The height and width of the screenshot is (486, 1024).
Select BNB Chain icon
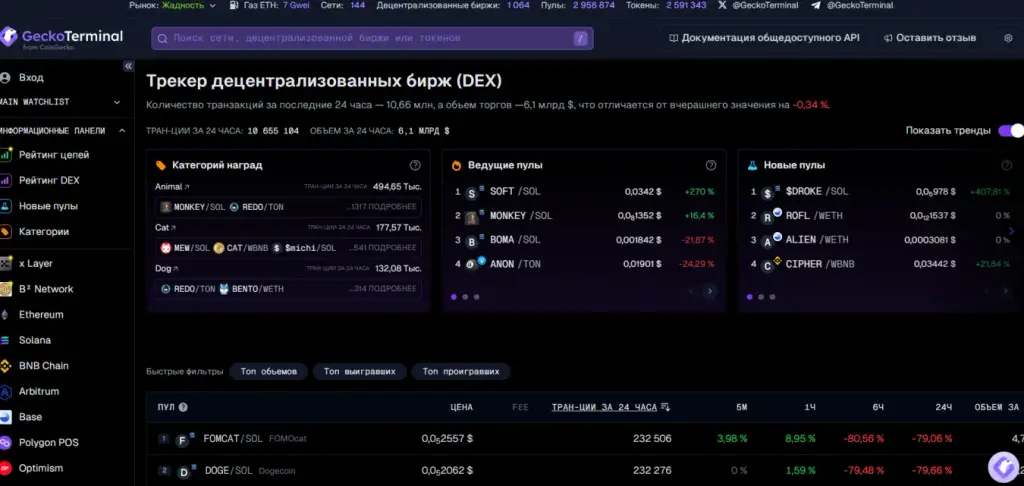point(6,366)
